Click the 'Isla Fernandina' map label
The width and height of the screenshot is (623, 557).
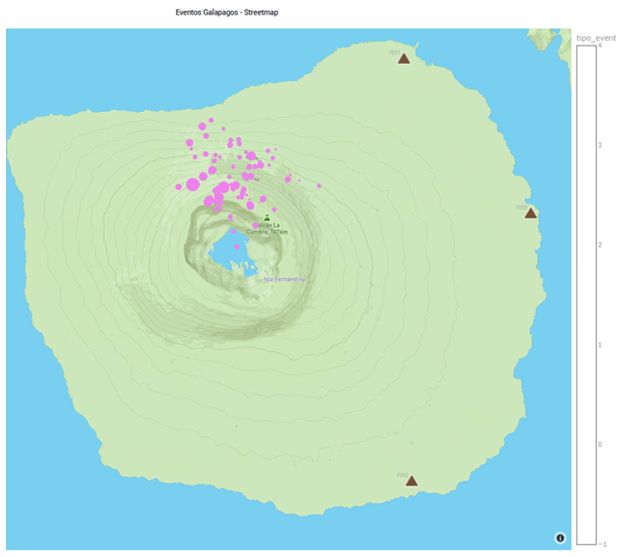click(x=284, y=279)
